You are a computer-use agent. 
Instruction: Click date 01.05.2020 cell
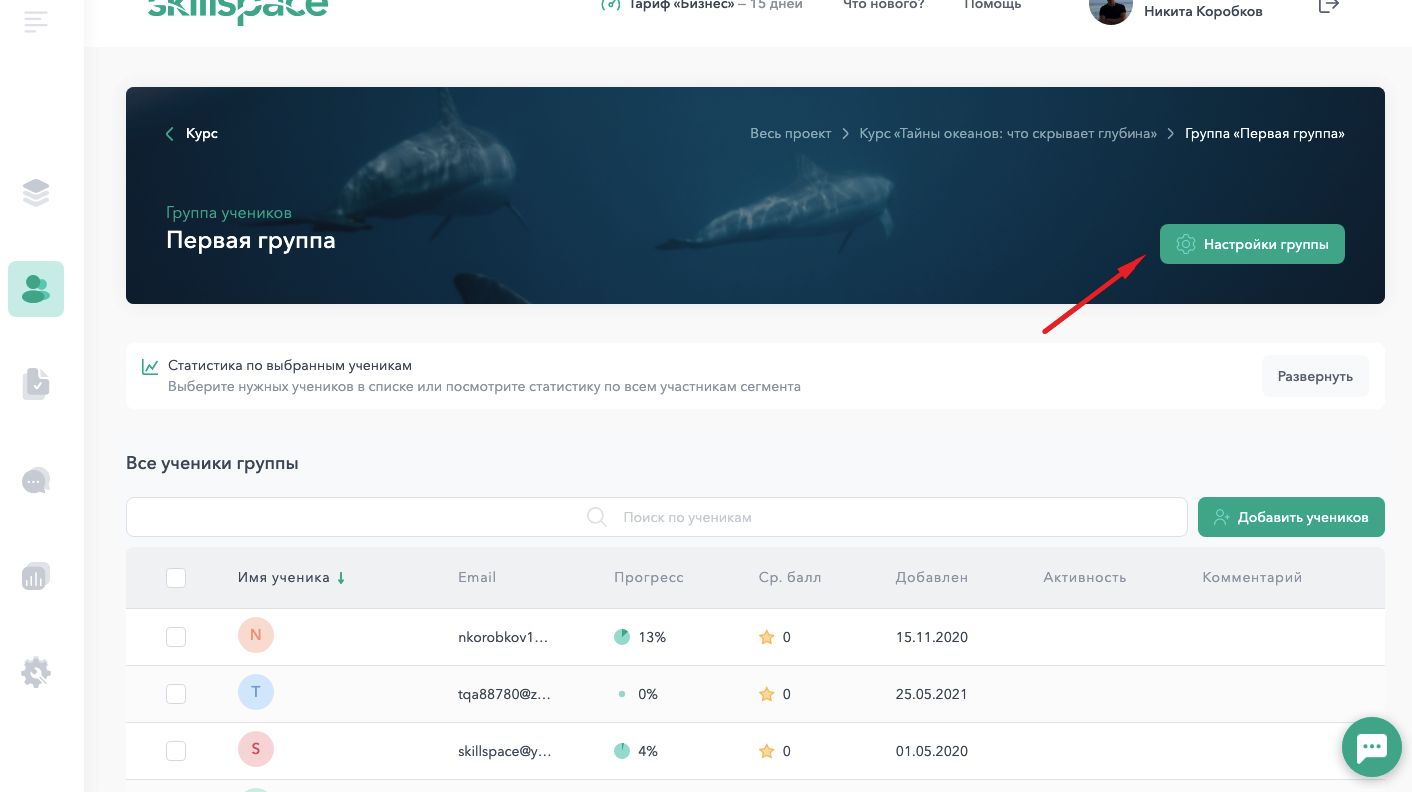932,751
